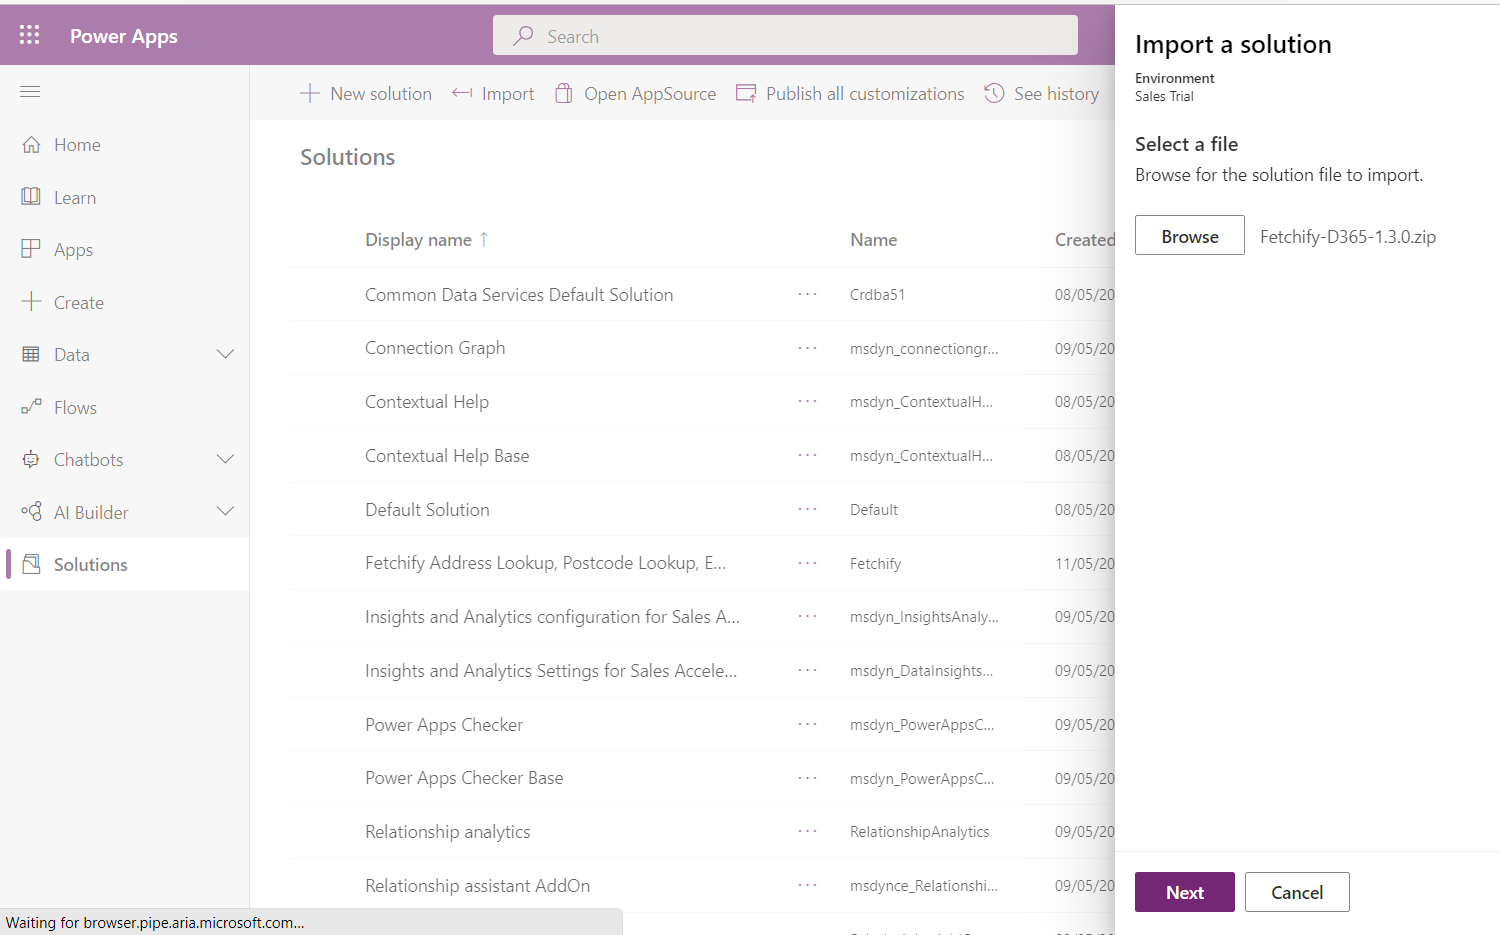Cancel the Import a solution panel
The height and width of the screenshot is (935, 1500).
point(1297,892)
